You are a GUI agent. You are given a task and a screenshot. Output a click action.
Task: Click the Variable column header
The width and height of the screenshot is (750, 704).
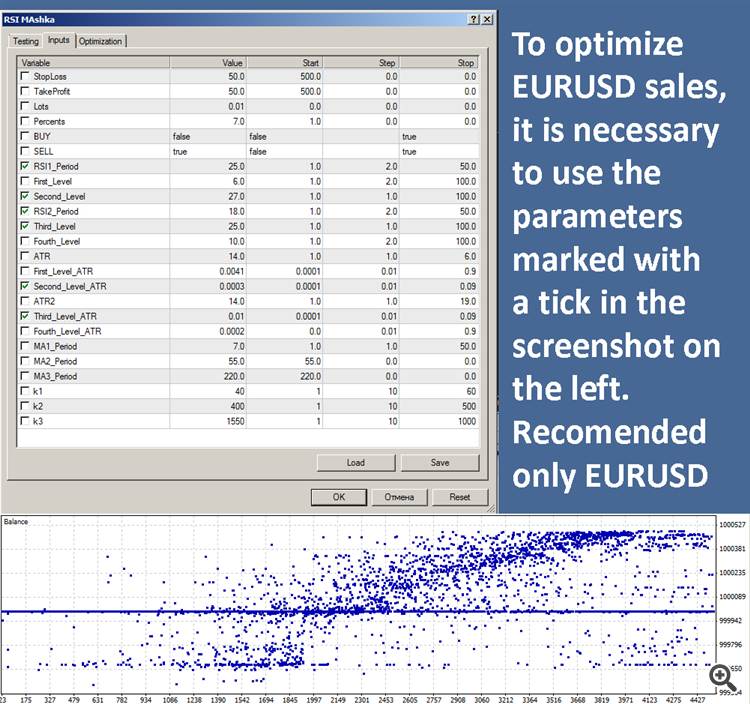click(93, 63)
